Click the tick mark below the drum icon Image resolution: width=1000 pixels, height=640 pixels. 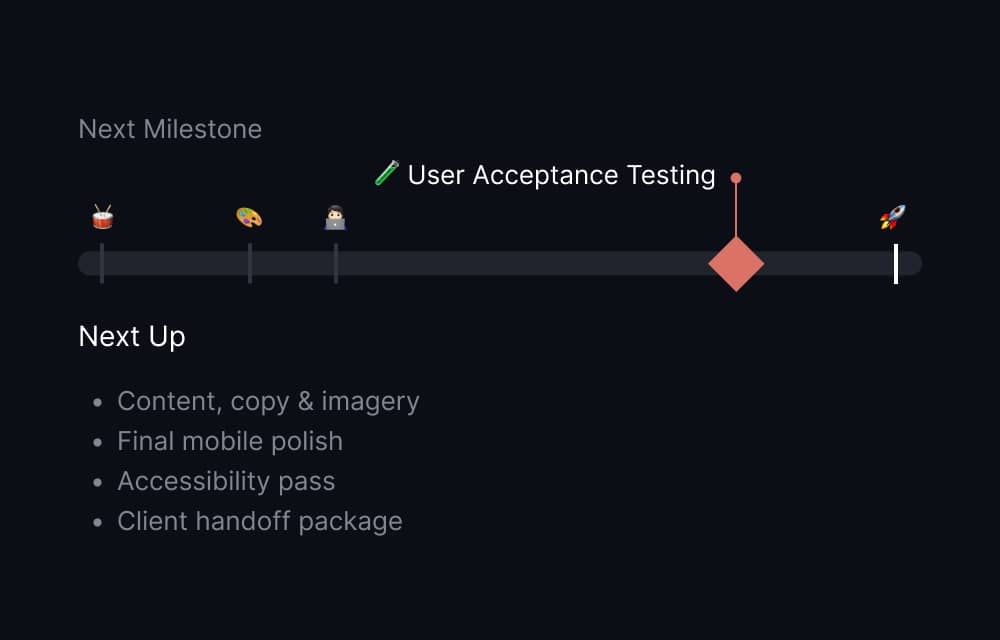click(x=100, y=263)
